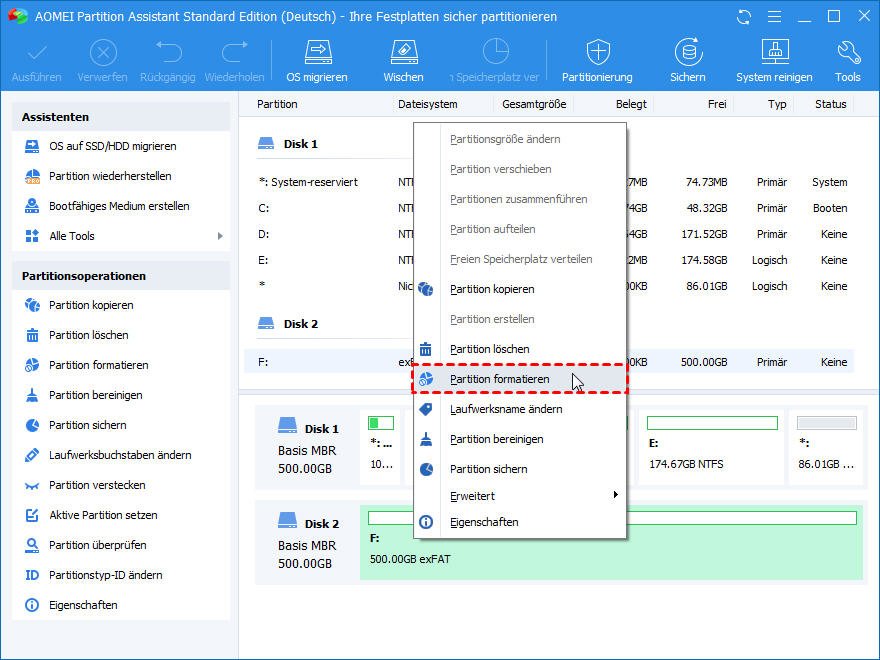Choose Partition kopieren in context menu
Viewport: 880px width, 660px height.
point(520,289)
